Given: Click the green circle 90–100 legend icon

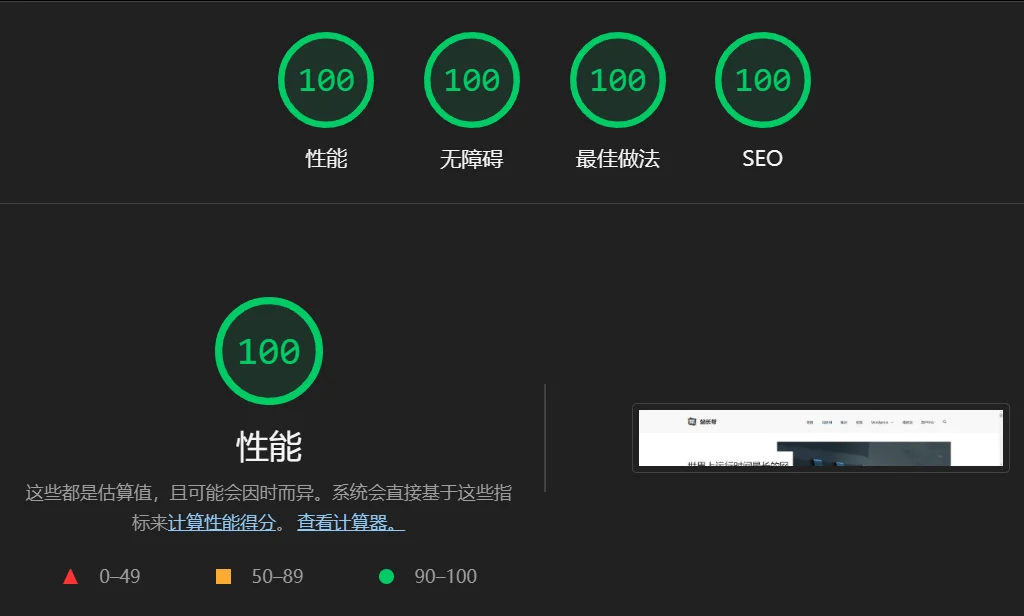Looking at the screenshot, I should [386, 577].
